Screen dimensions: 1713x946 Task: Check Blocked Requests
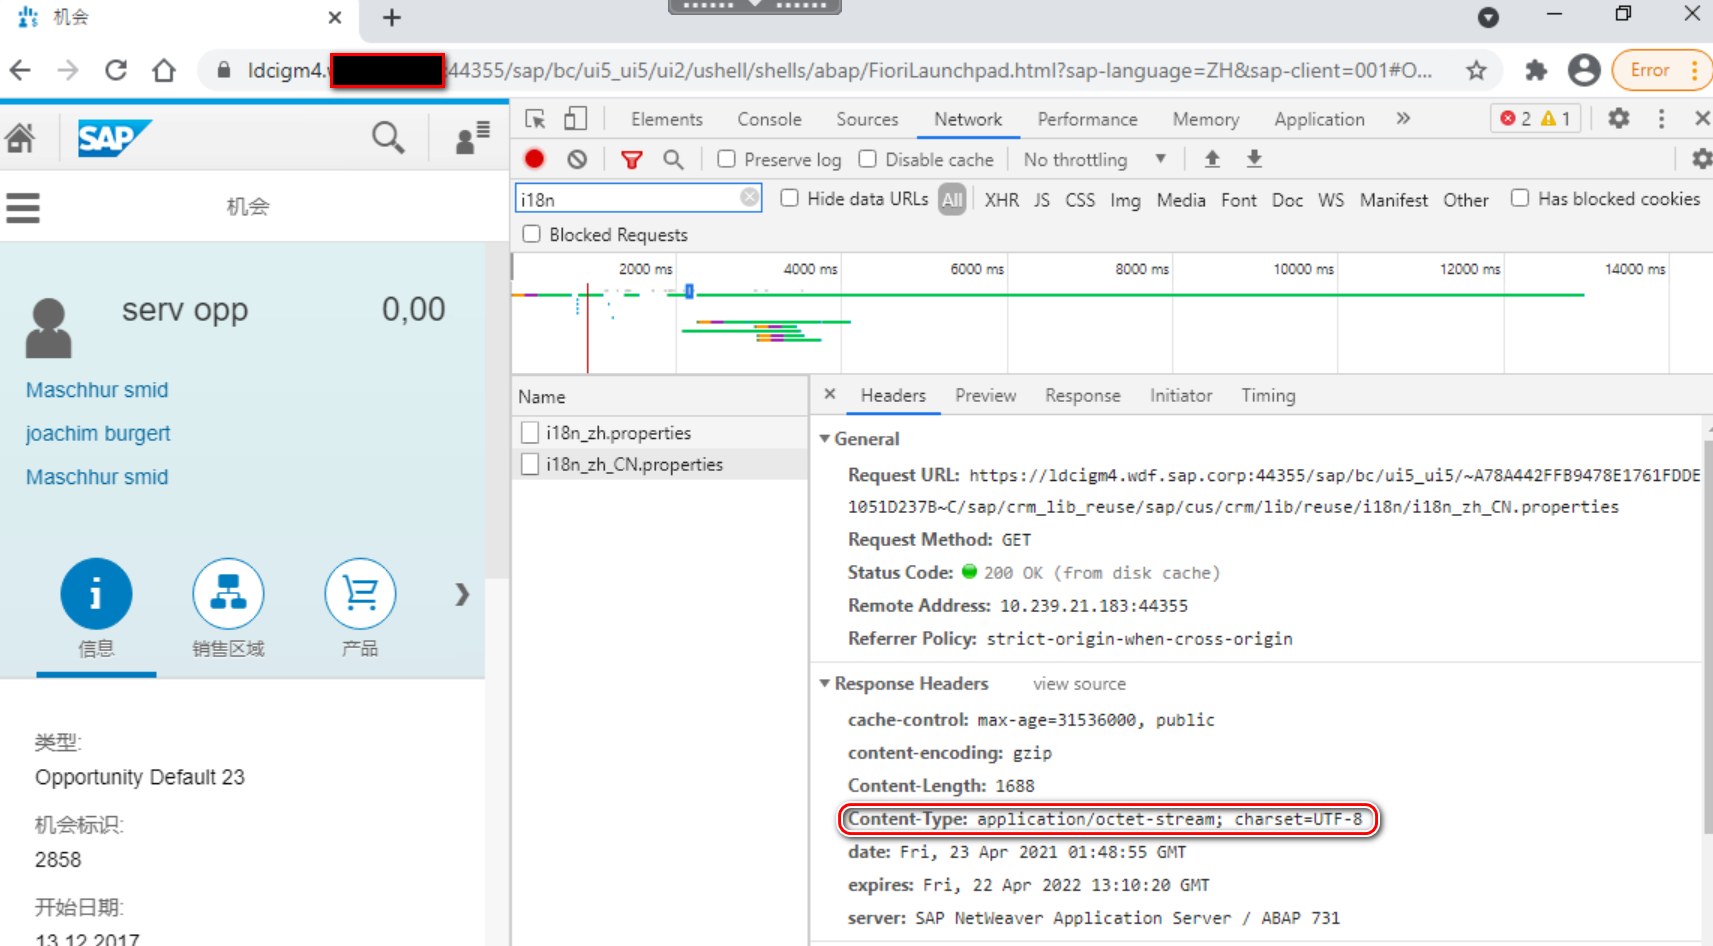[x=532, y=234]
